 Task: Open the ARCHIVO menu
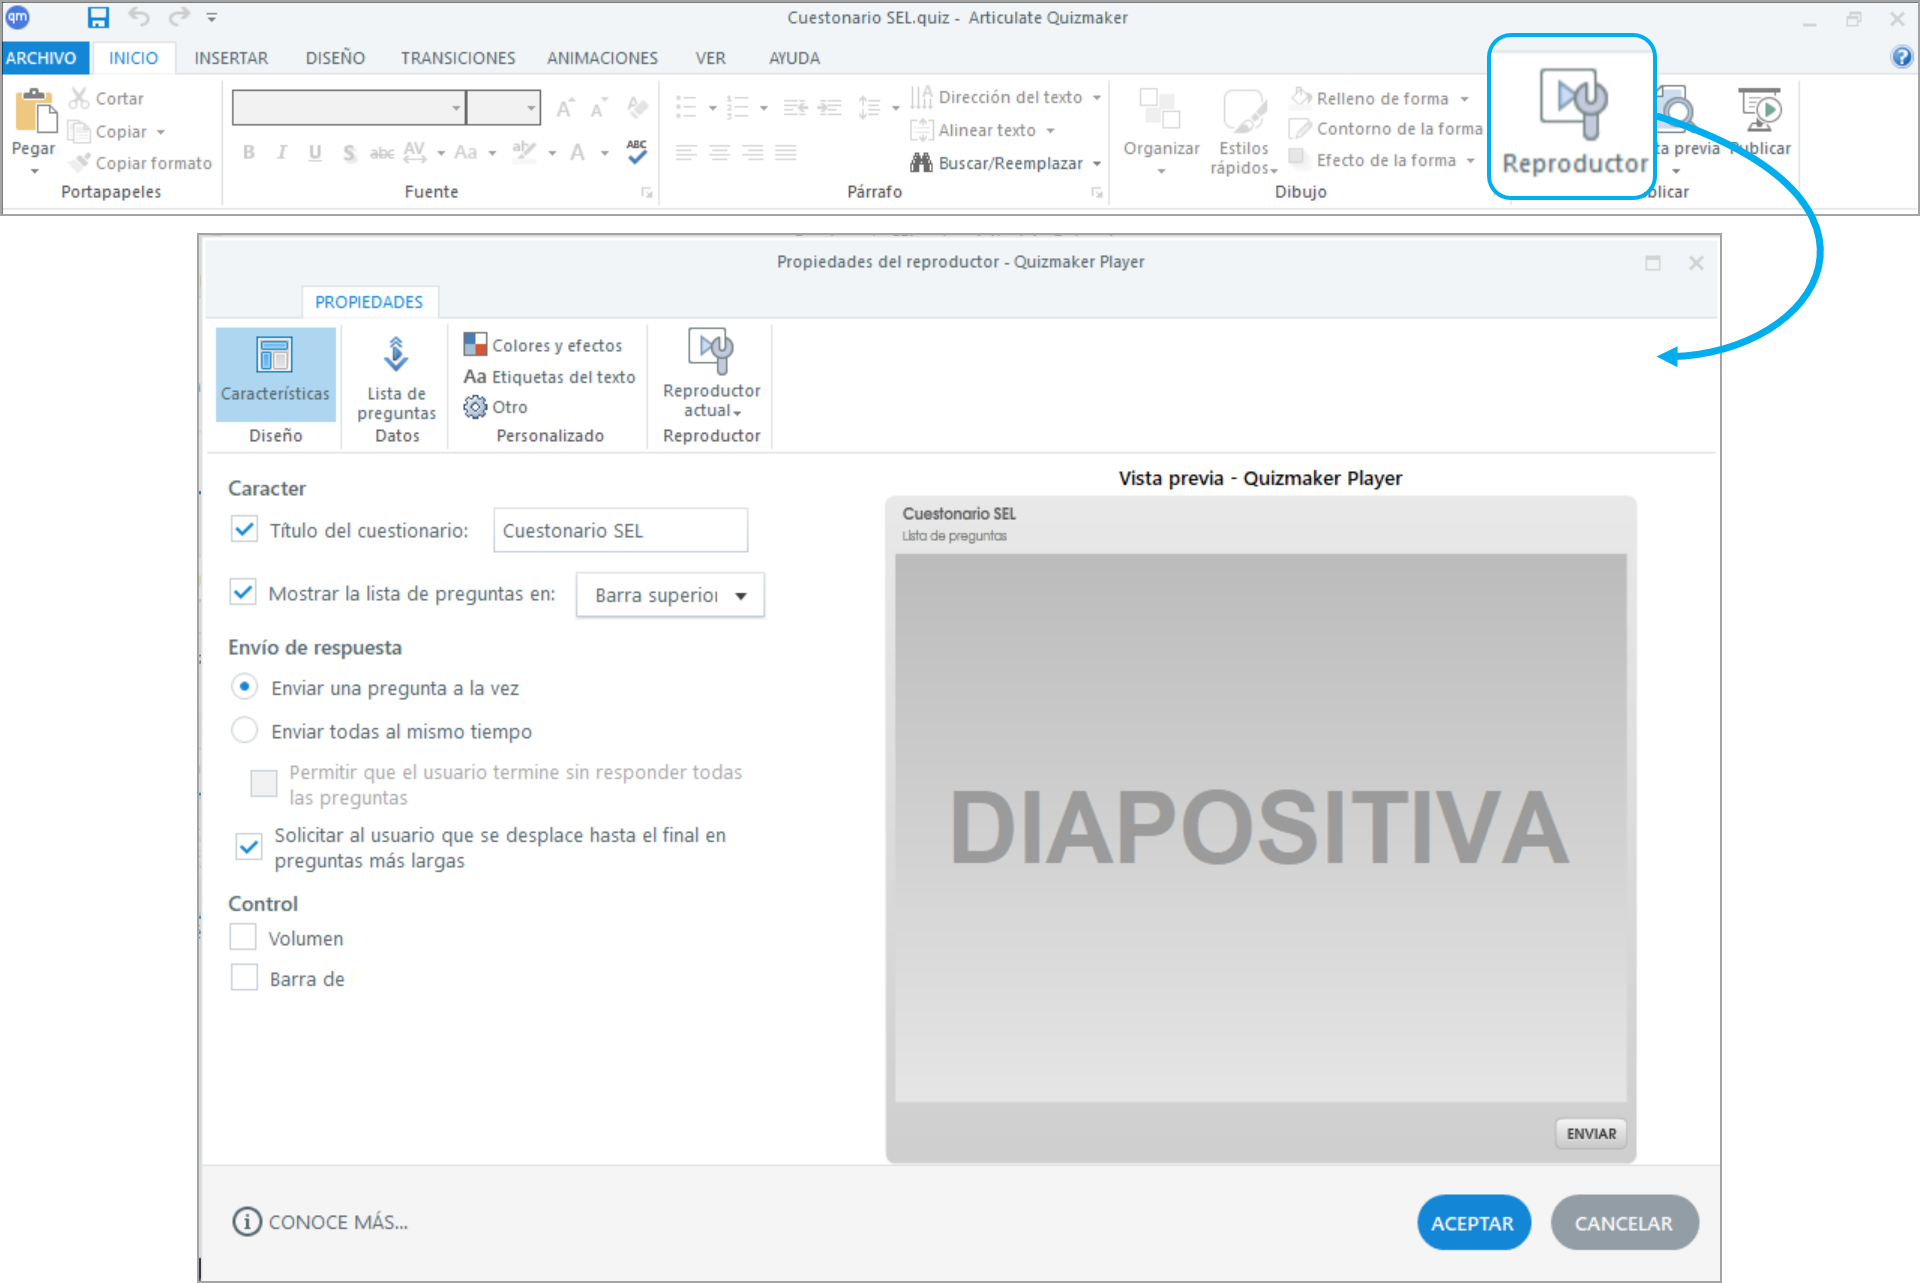[x=41, y=58]
